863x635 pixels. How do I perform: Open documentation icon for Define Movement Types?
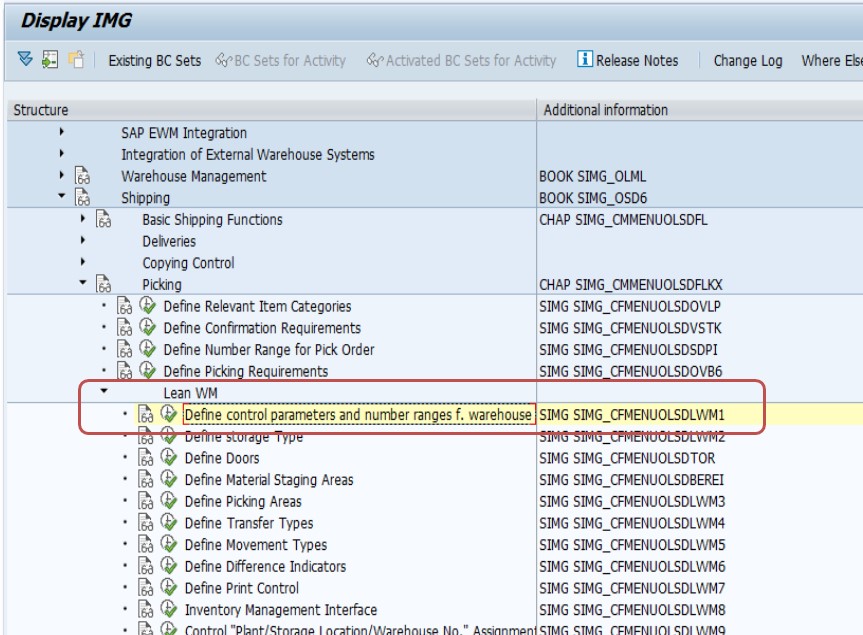coord(145,544)
